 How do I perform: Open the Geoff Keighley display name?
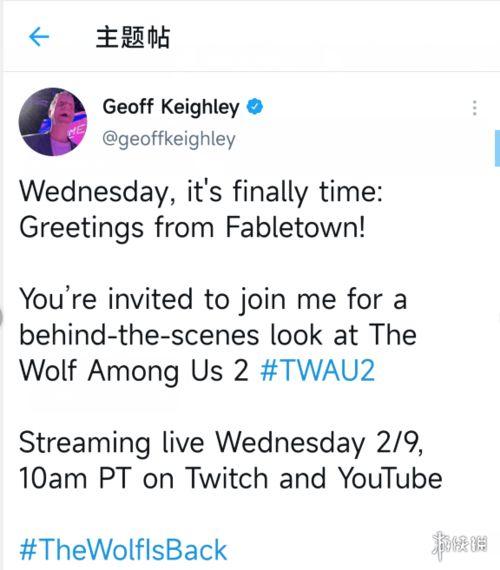coord(171,107)
